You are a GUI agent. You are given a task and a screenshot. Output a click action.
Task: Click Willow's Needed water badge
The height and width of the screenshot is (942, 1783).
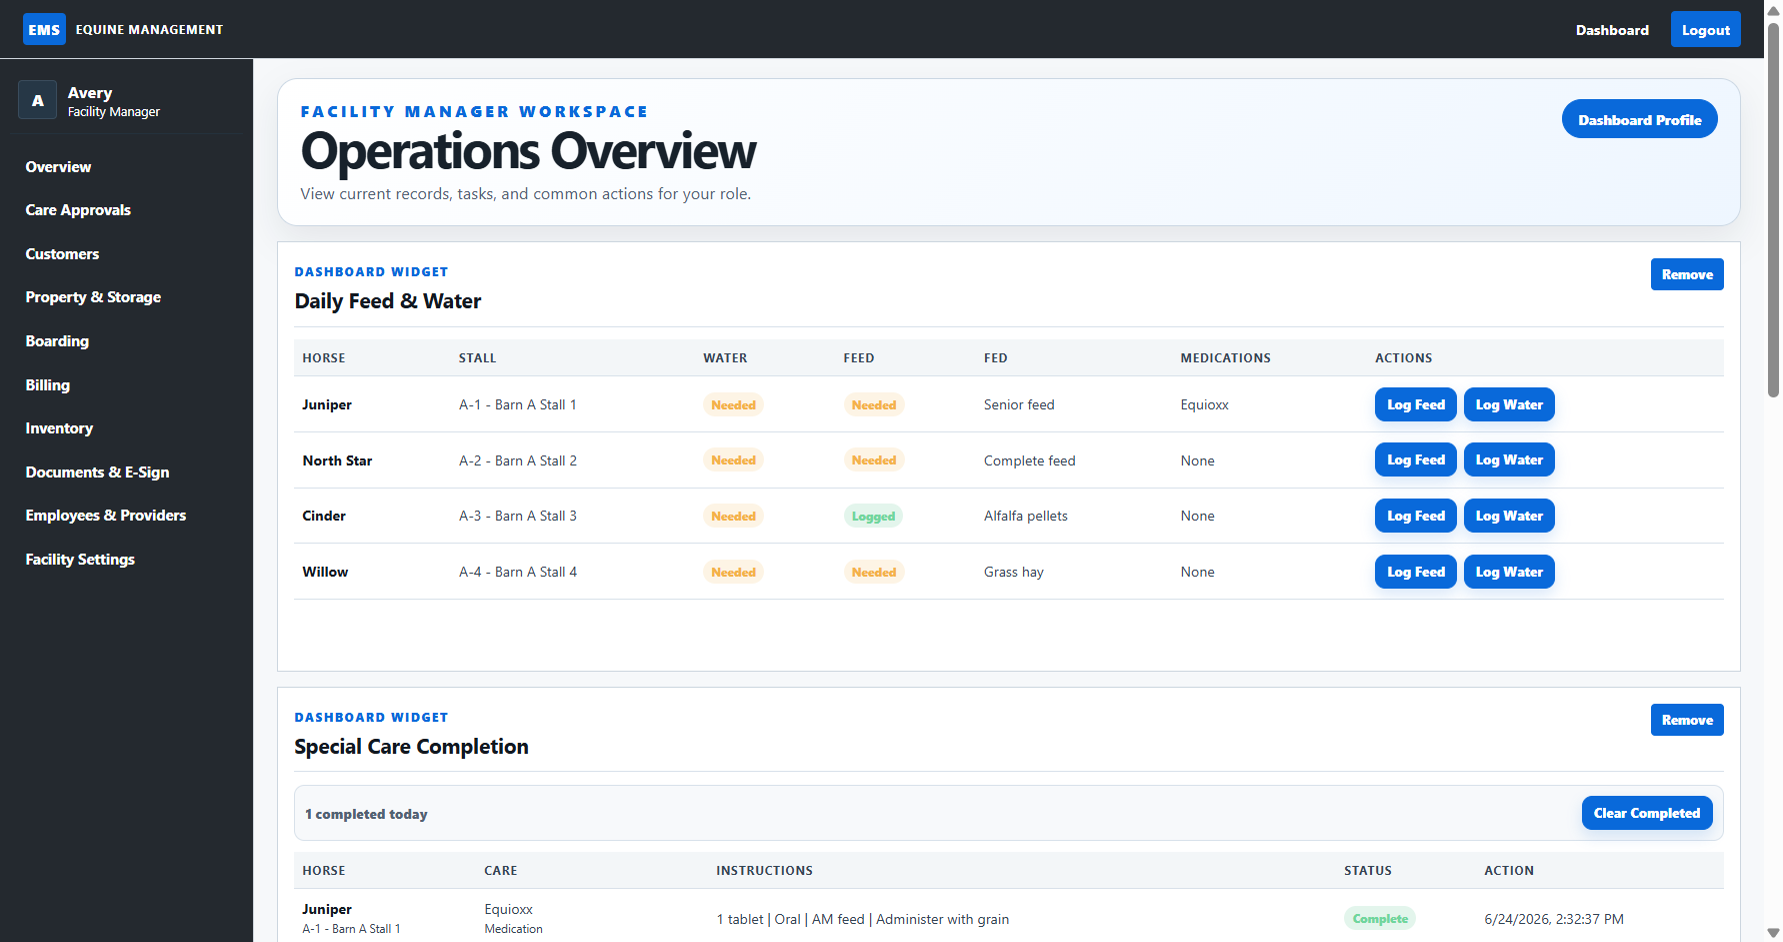(x=733, y=572)
